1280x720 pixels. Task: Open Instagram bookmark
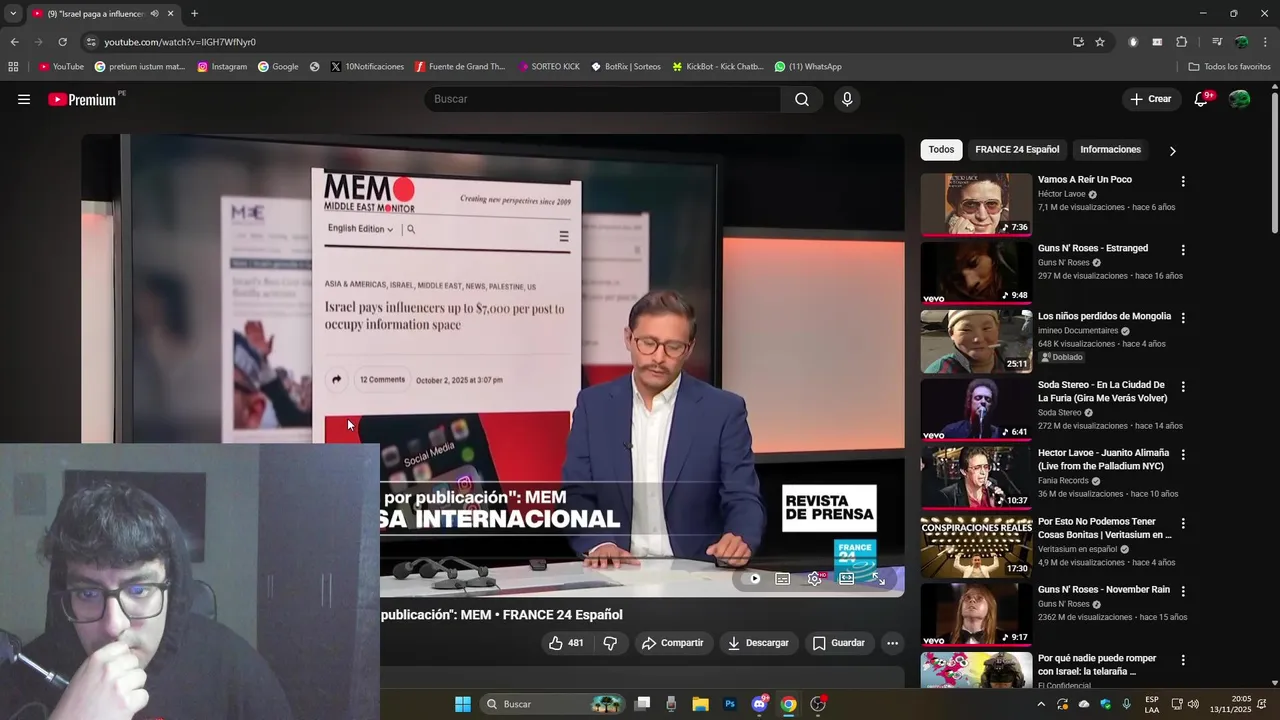pos(222,67)
